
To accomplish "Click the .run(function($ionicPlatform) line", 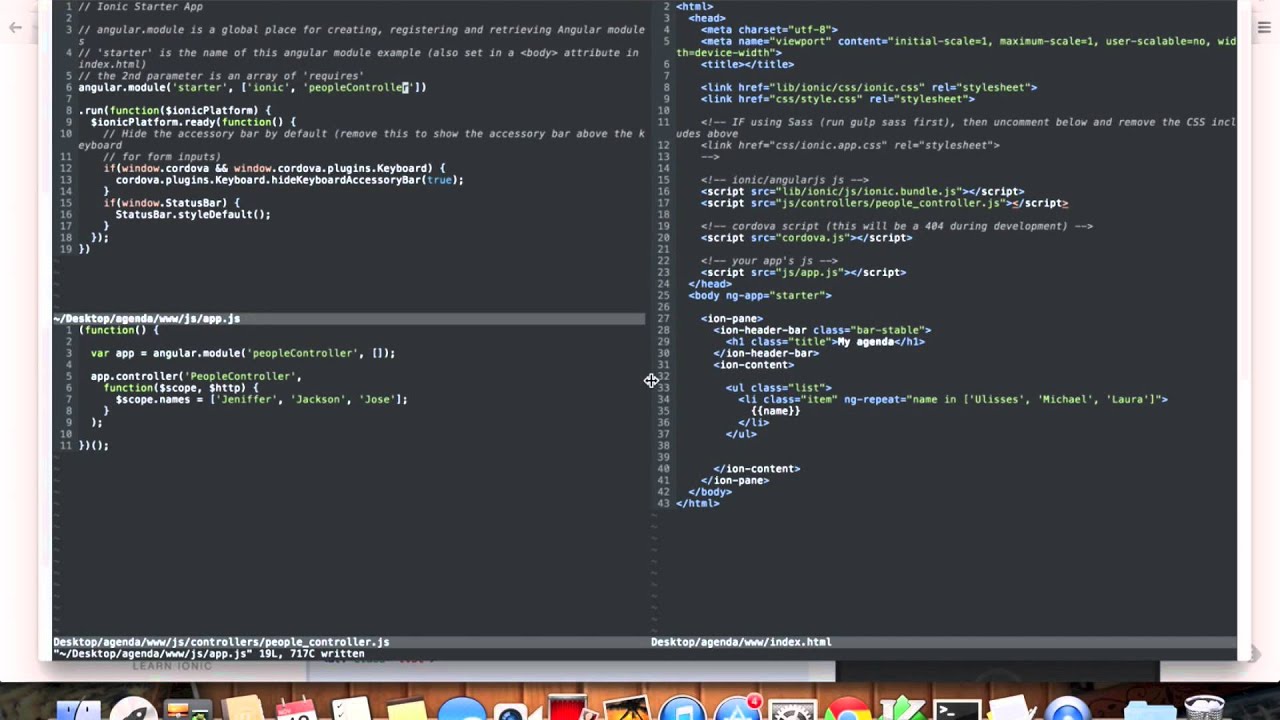I will click(174, 110).
